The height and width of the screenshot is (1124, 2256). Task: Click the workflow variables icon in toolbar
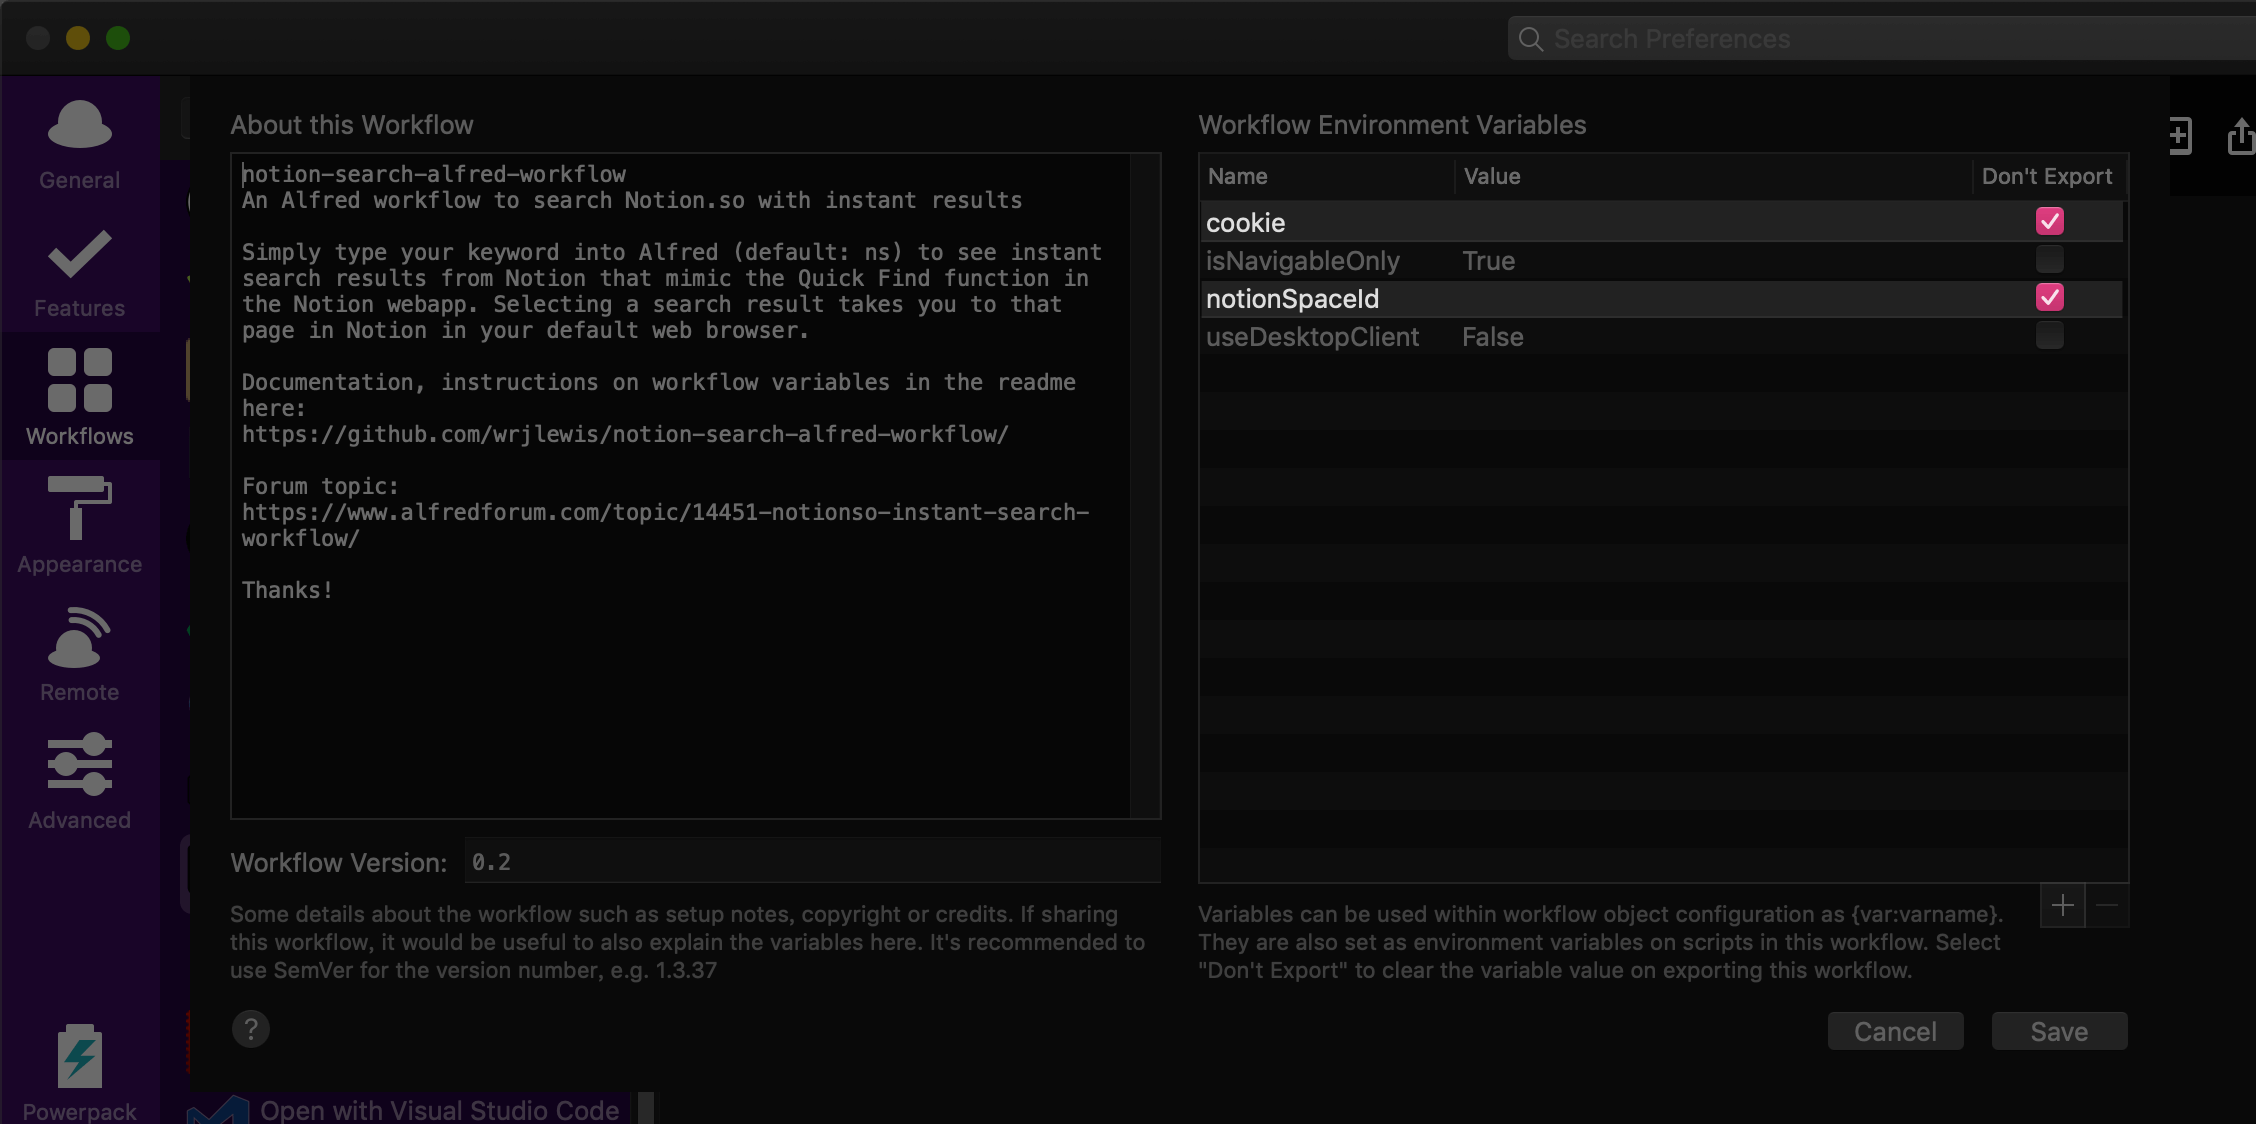(x=2180, y=136)
